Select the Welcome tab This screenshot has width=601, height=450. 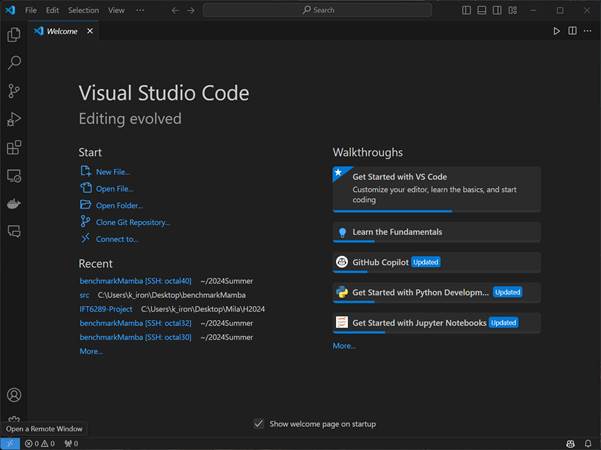click(62, 31)
